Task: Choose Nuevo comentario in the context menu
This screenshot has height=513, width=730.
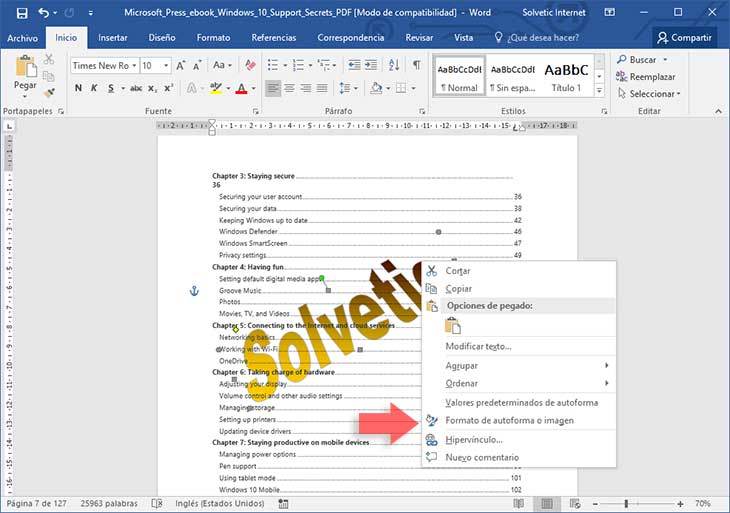Action: [x=519, y=458]
